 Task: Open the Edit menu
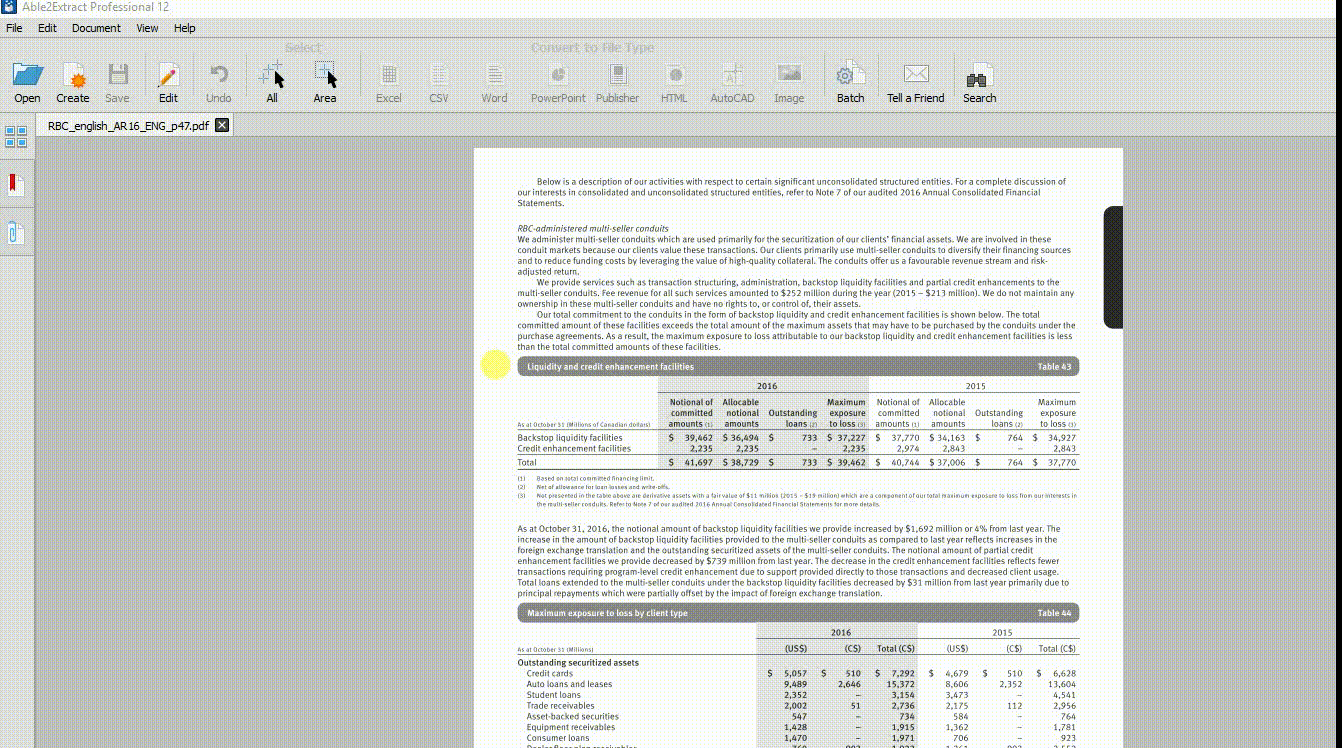click(47, 28)
